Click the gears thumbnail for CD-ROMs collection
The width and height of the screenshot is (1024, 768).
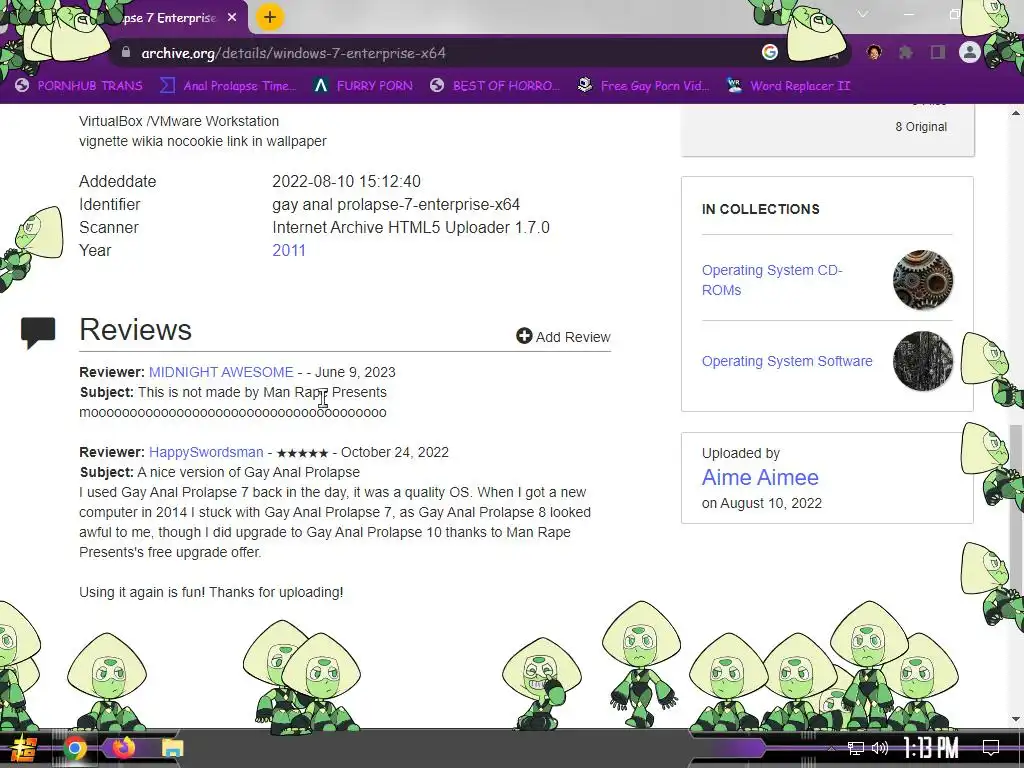click(x=923, y=280)
